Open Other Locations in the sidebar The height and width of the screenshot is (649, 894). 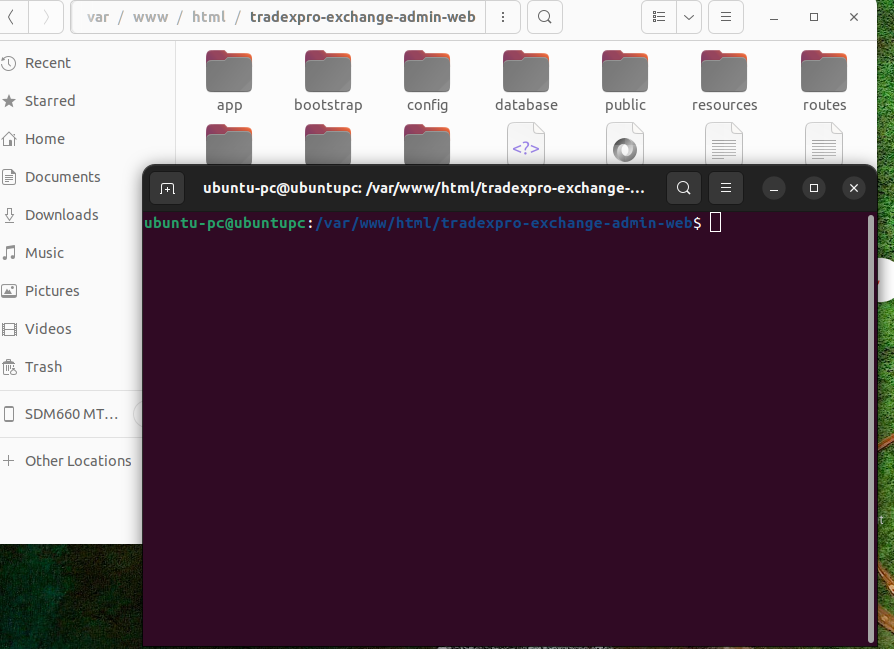78,461
